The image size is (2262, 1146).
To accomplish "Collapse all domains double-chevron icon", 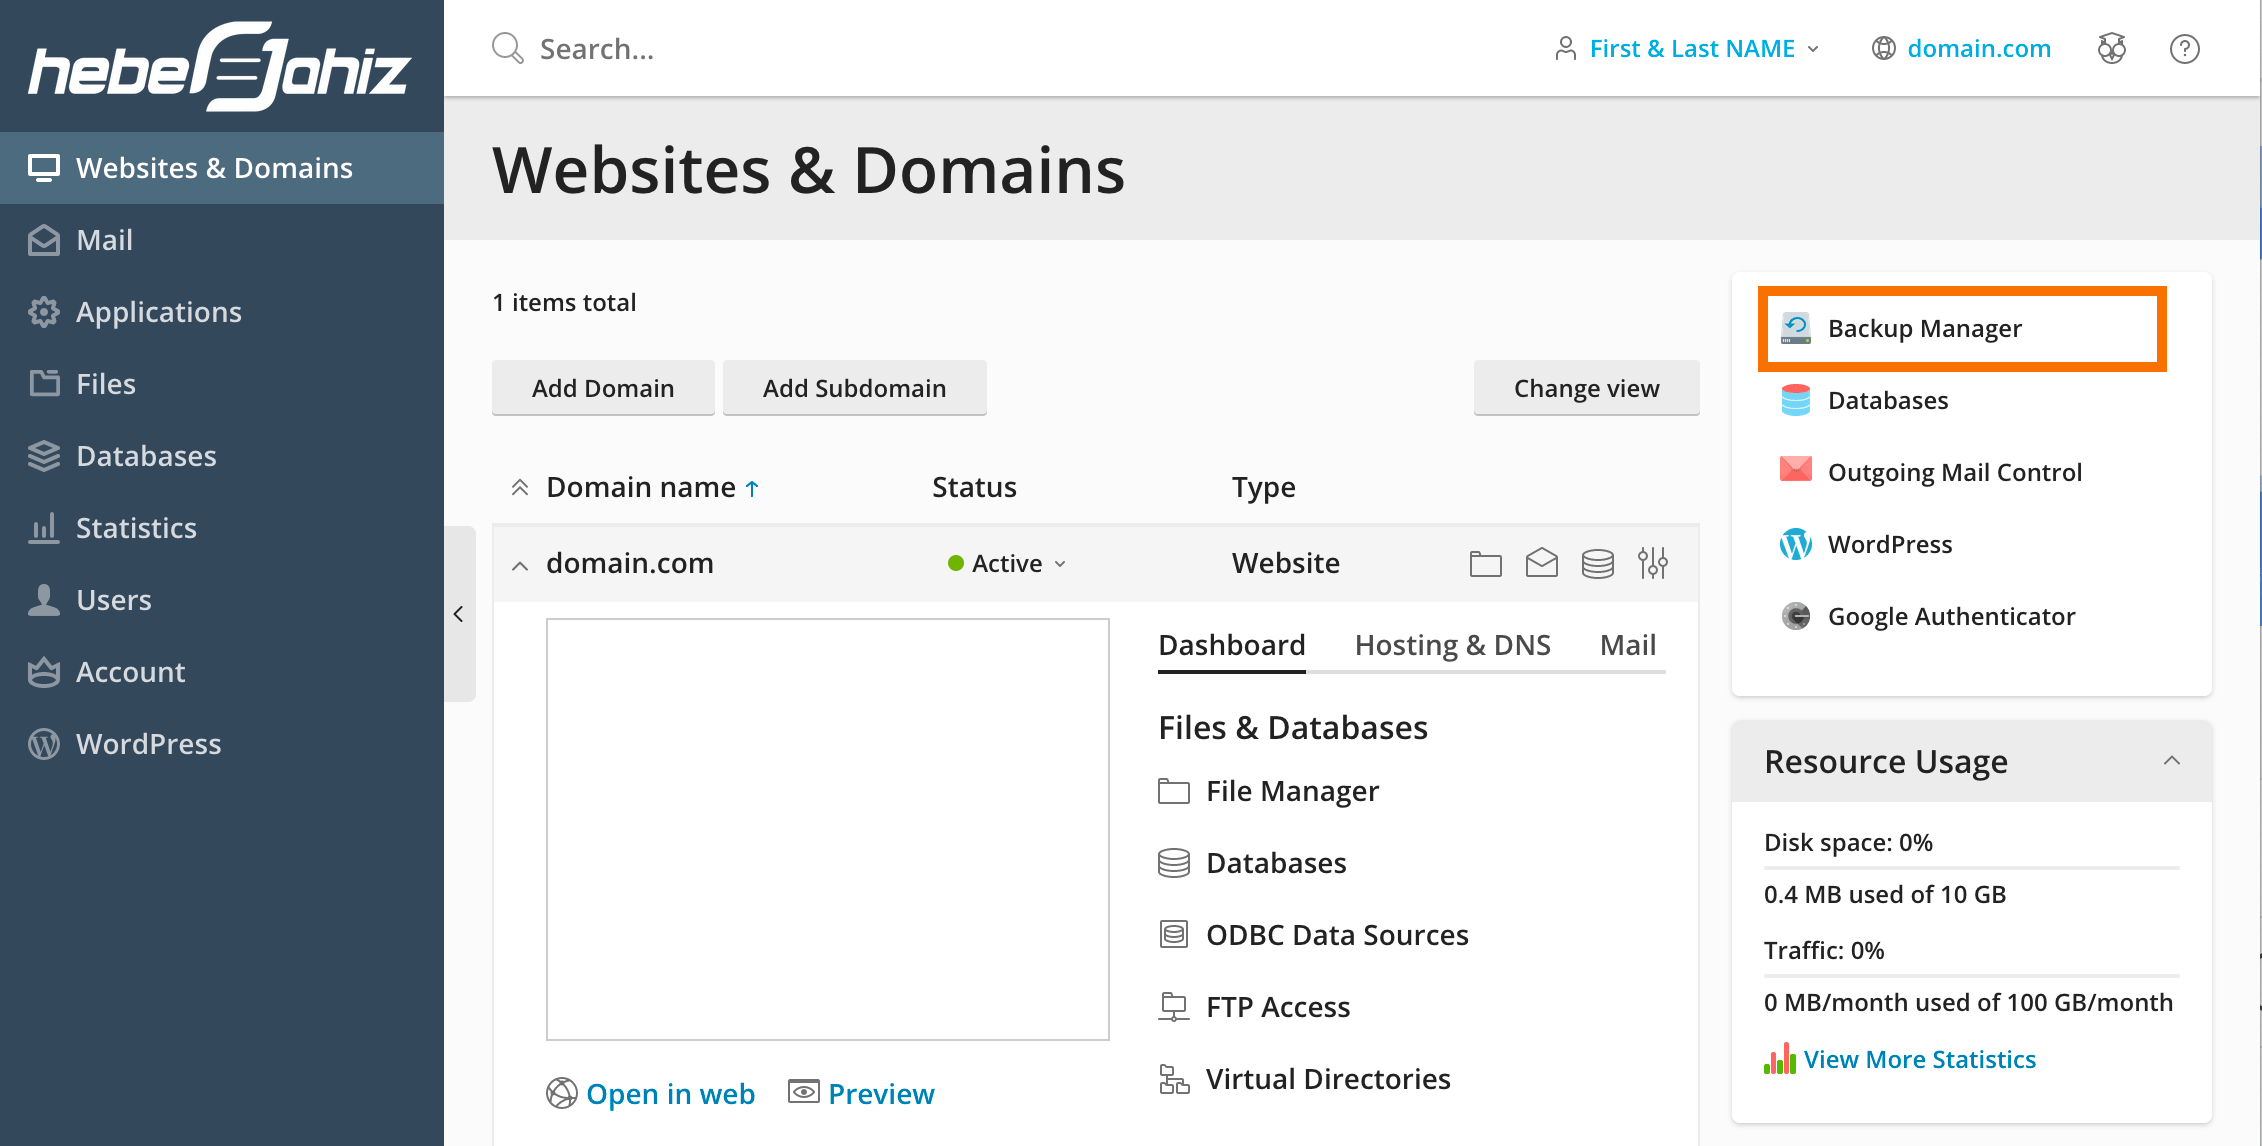I will pos(520,488).
